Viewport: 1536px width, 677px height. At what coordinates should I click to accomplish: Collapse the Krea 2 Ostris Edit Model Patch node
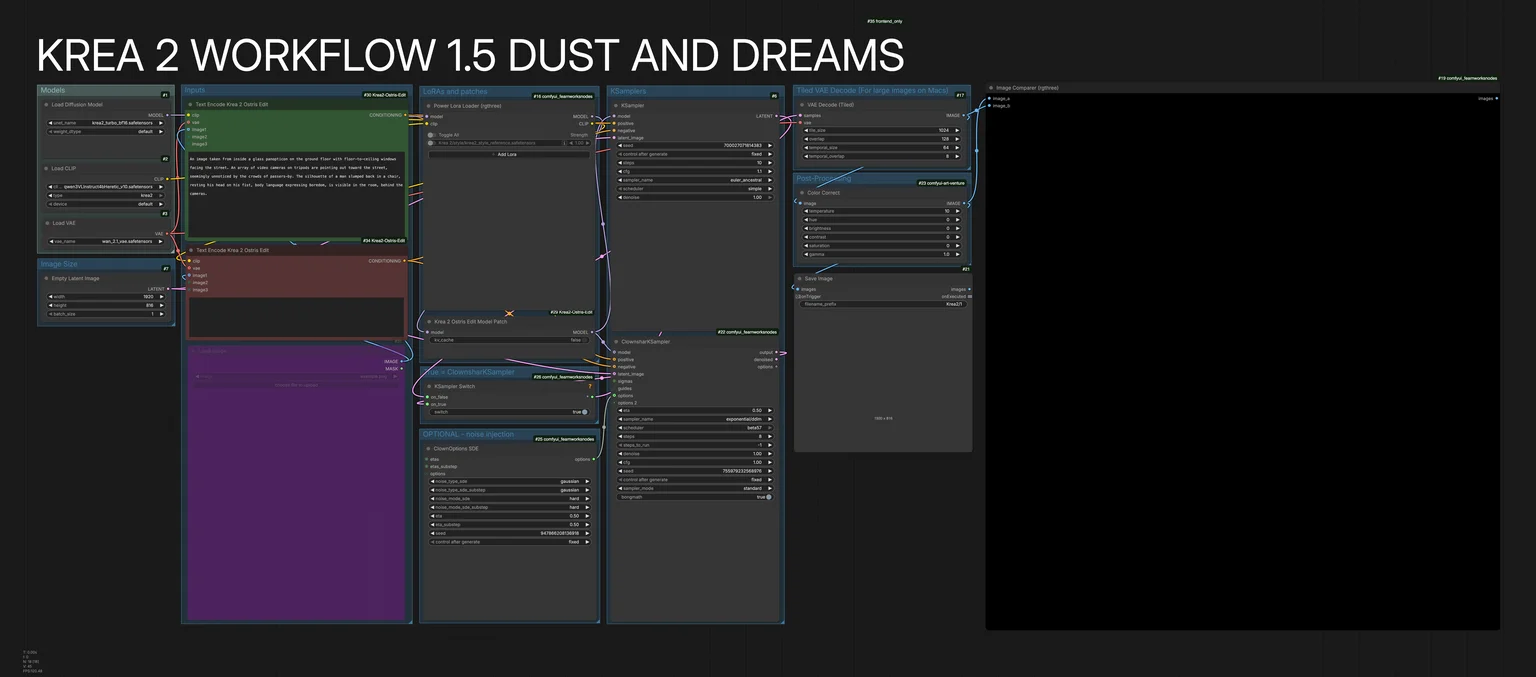[x=428, y=322]
